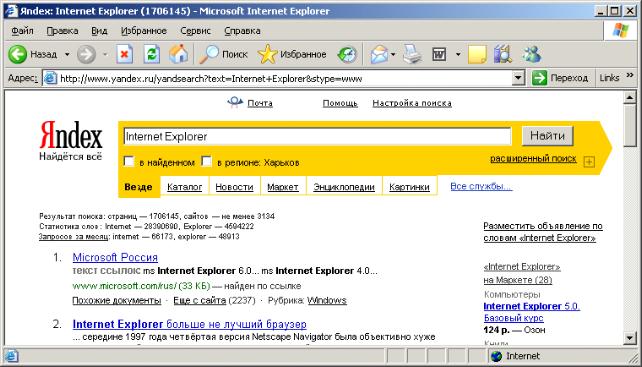Image resolution: width=642 pixels, height=367 pixels.
Task: Click 'Разместить объявление по словам' link
Action: click(x=543, y=232)
